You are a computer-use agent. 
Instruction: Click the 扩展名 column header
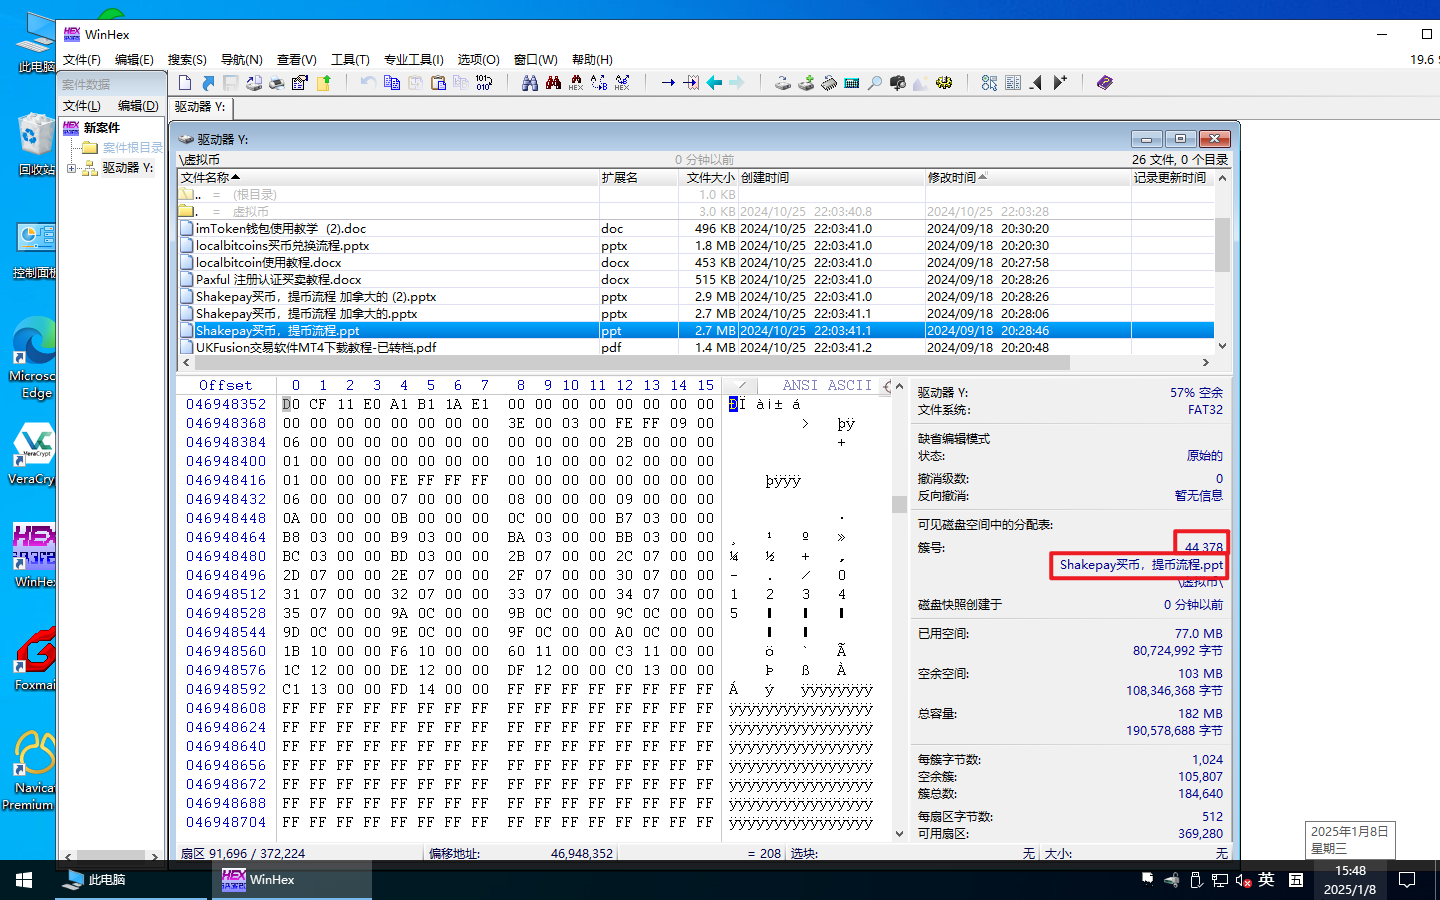pos(640,178)
